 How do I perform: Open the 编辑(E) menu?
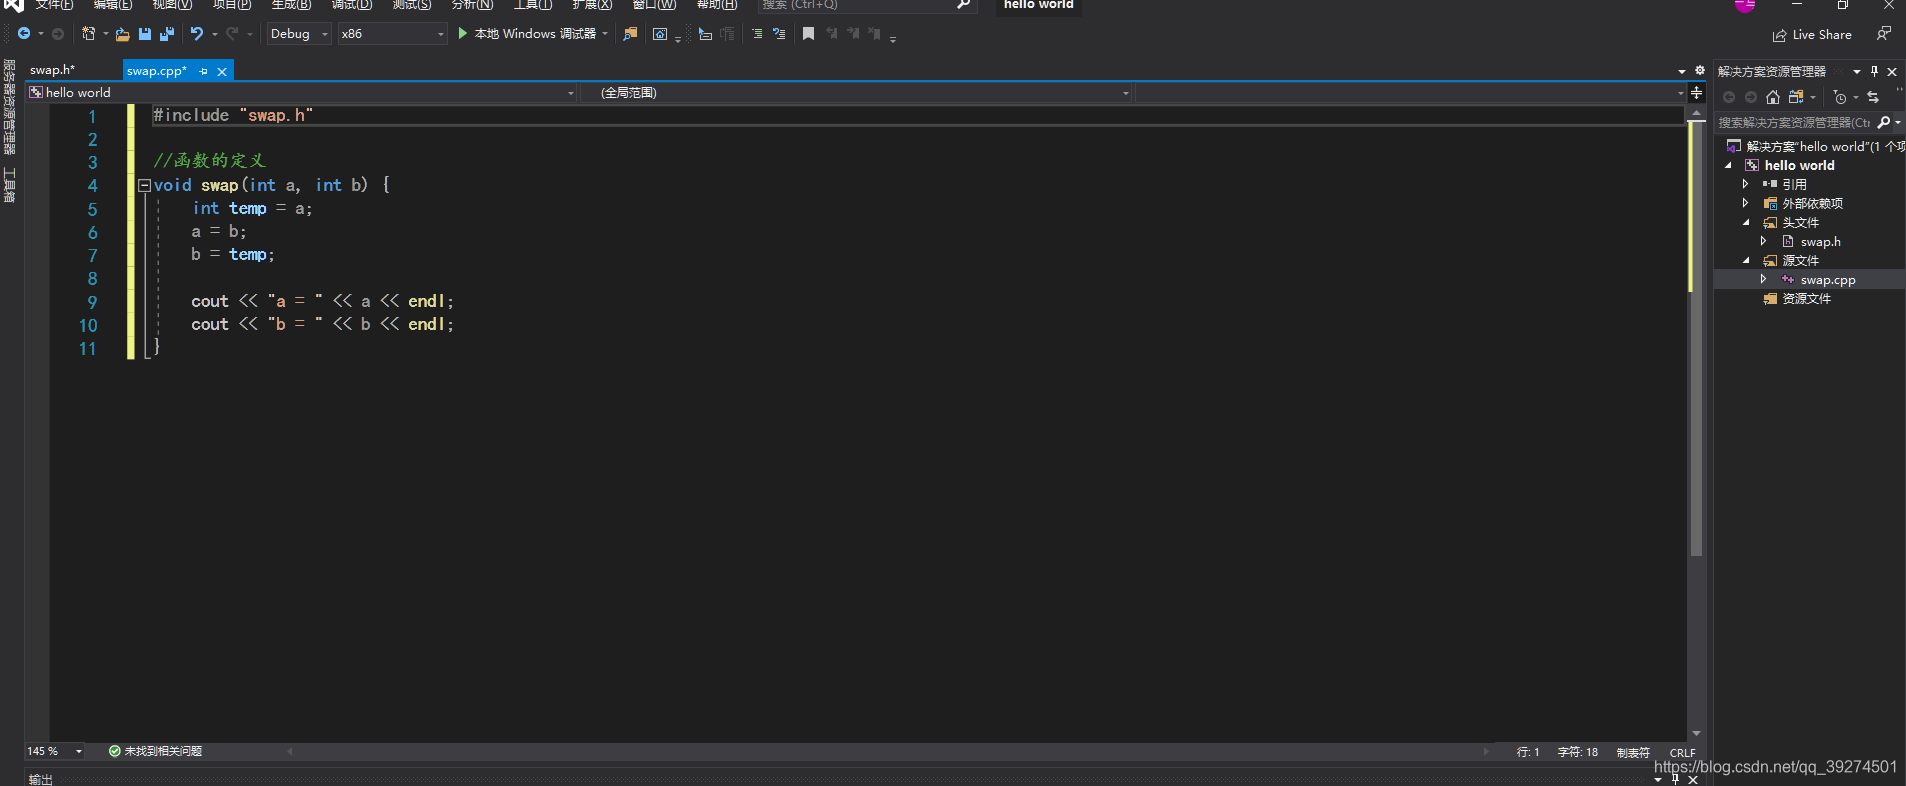113,5
